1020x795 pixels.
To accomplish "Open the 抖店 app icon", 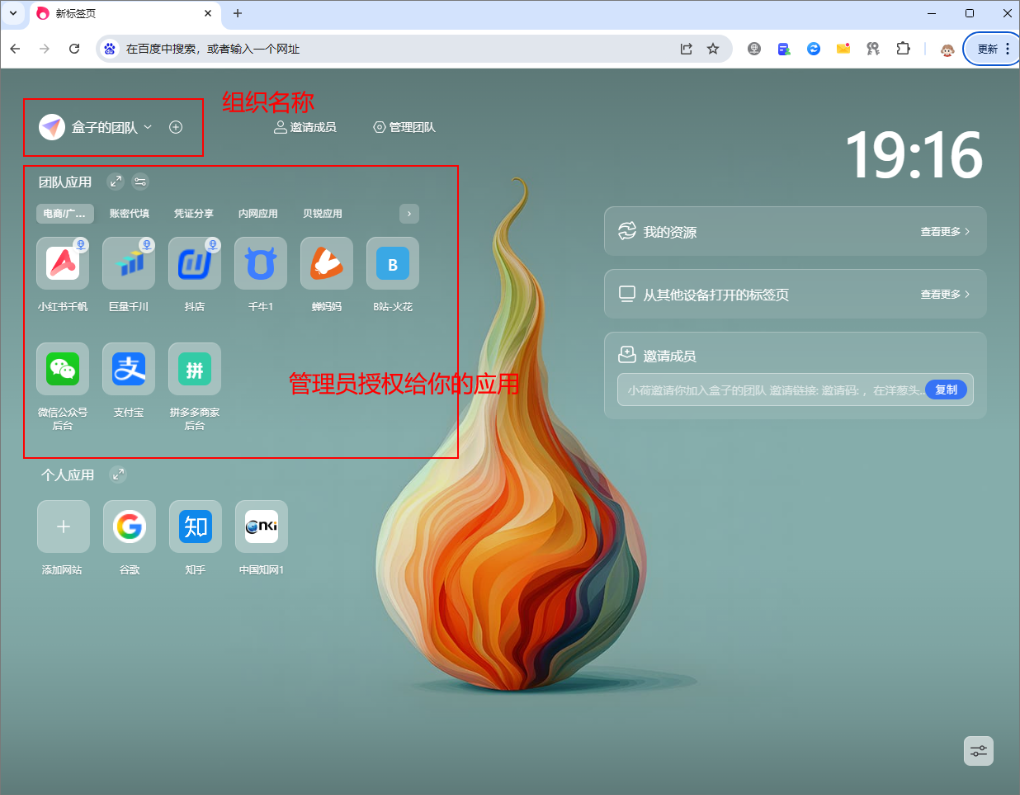I will tap(194, 264).
